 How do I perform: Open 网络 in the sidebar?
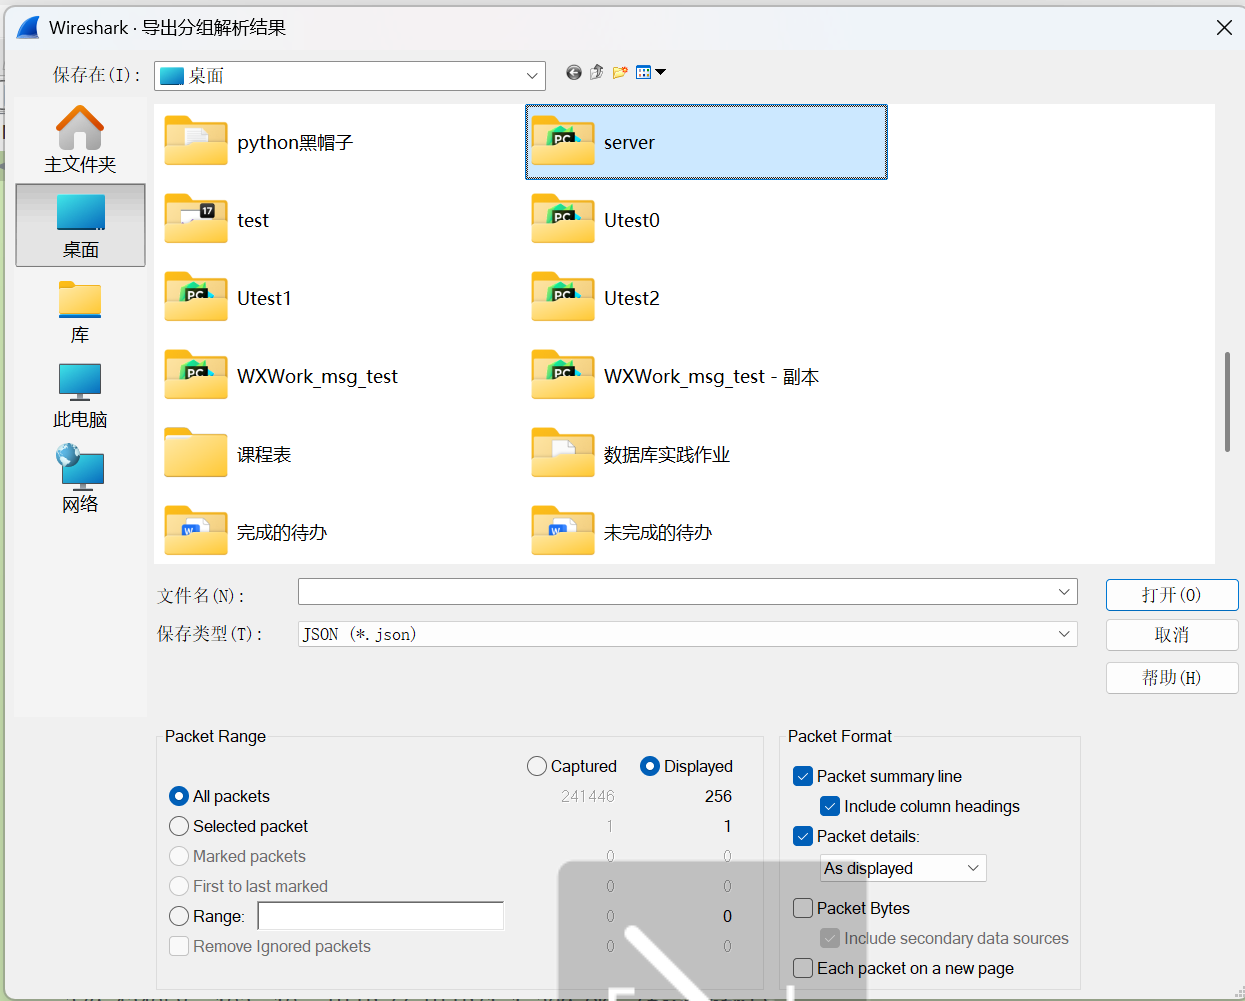(80, 480)
